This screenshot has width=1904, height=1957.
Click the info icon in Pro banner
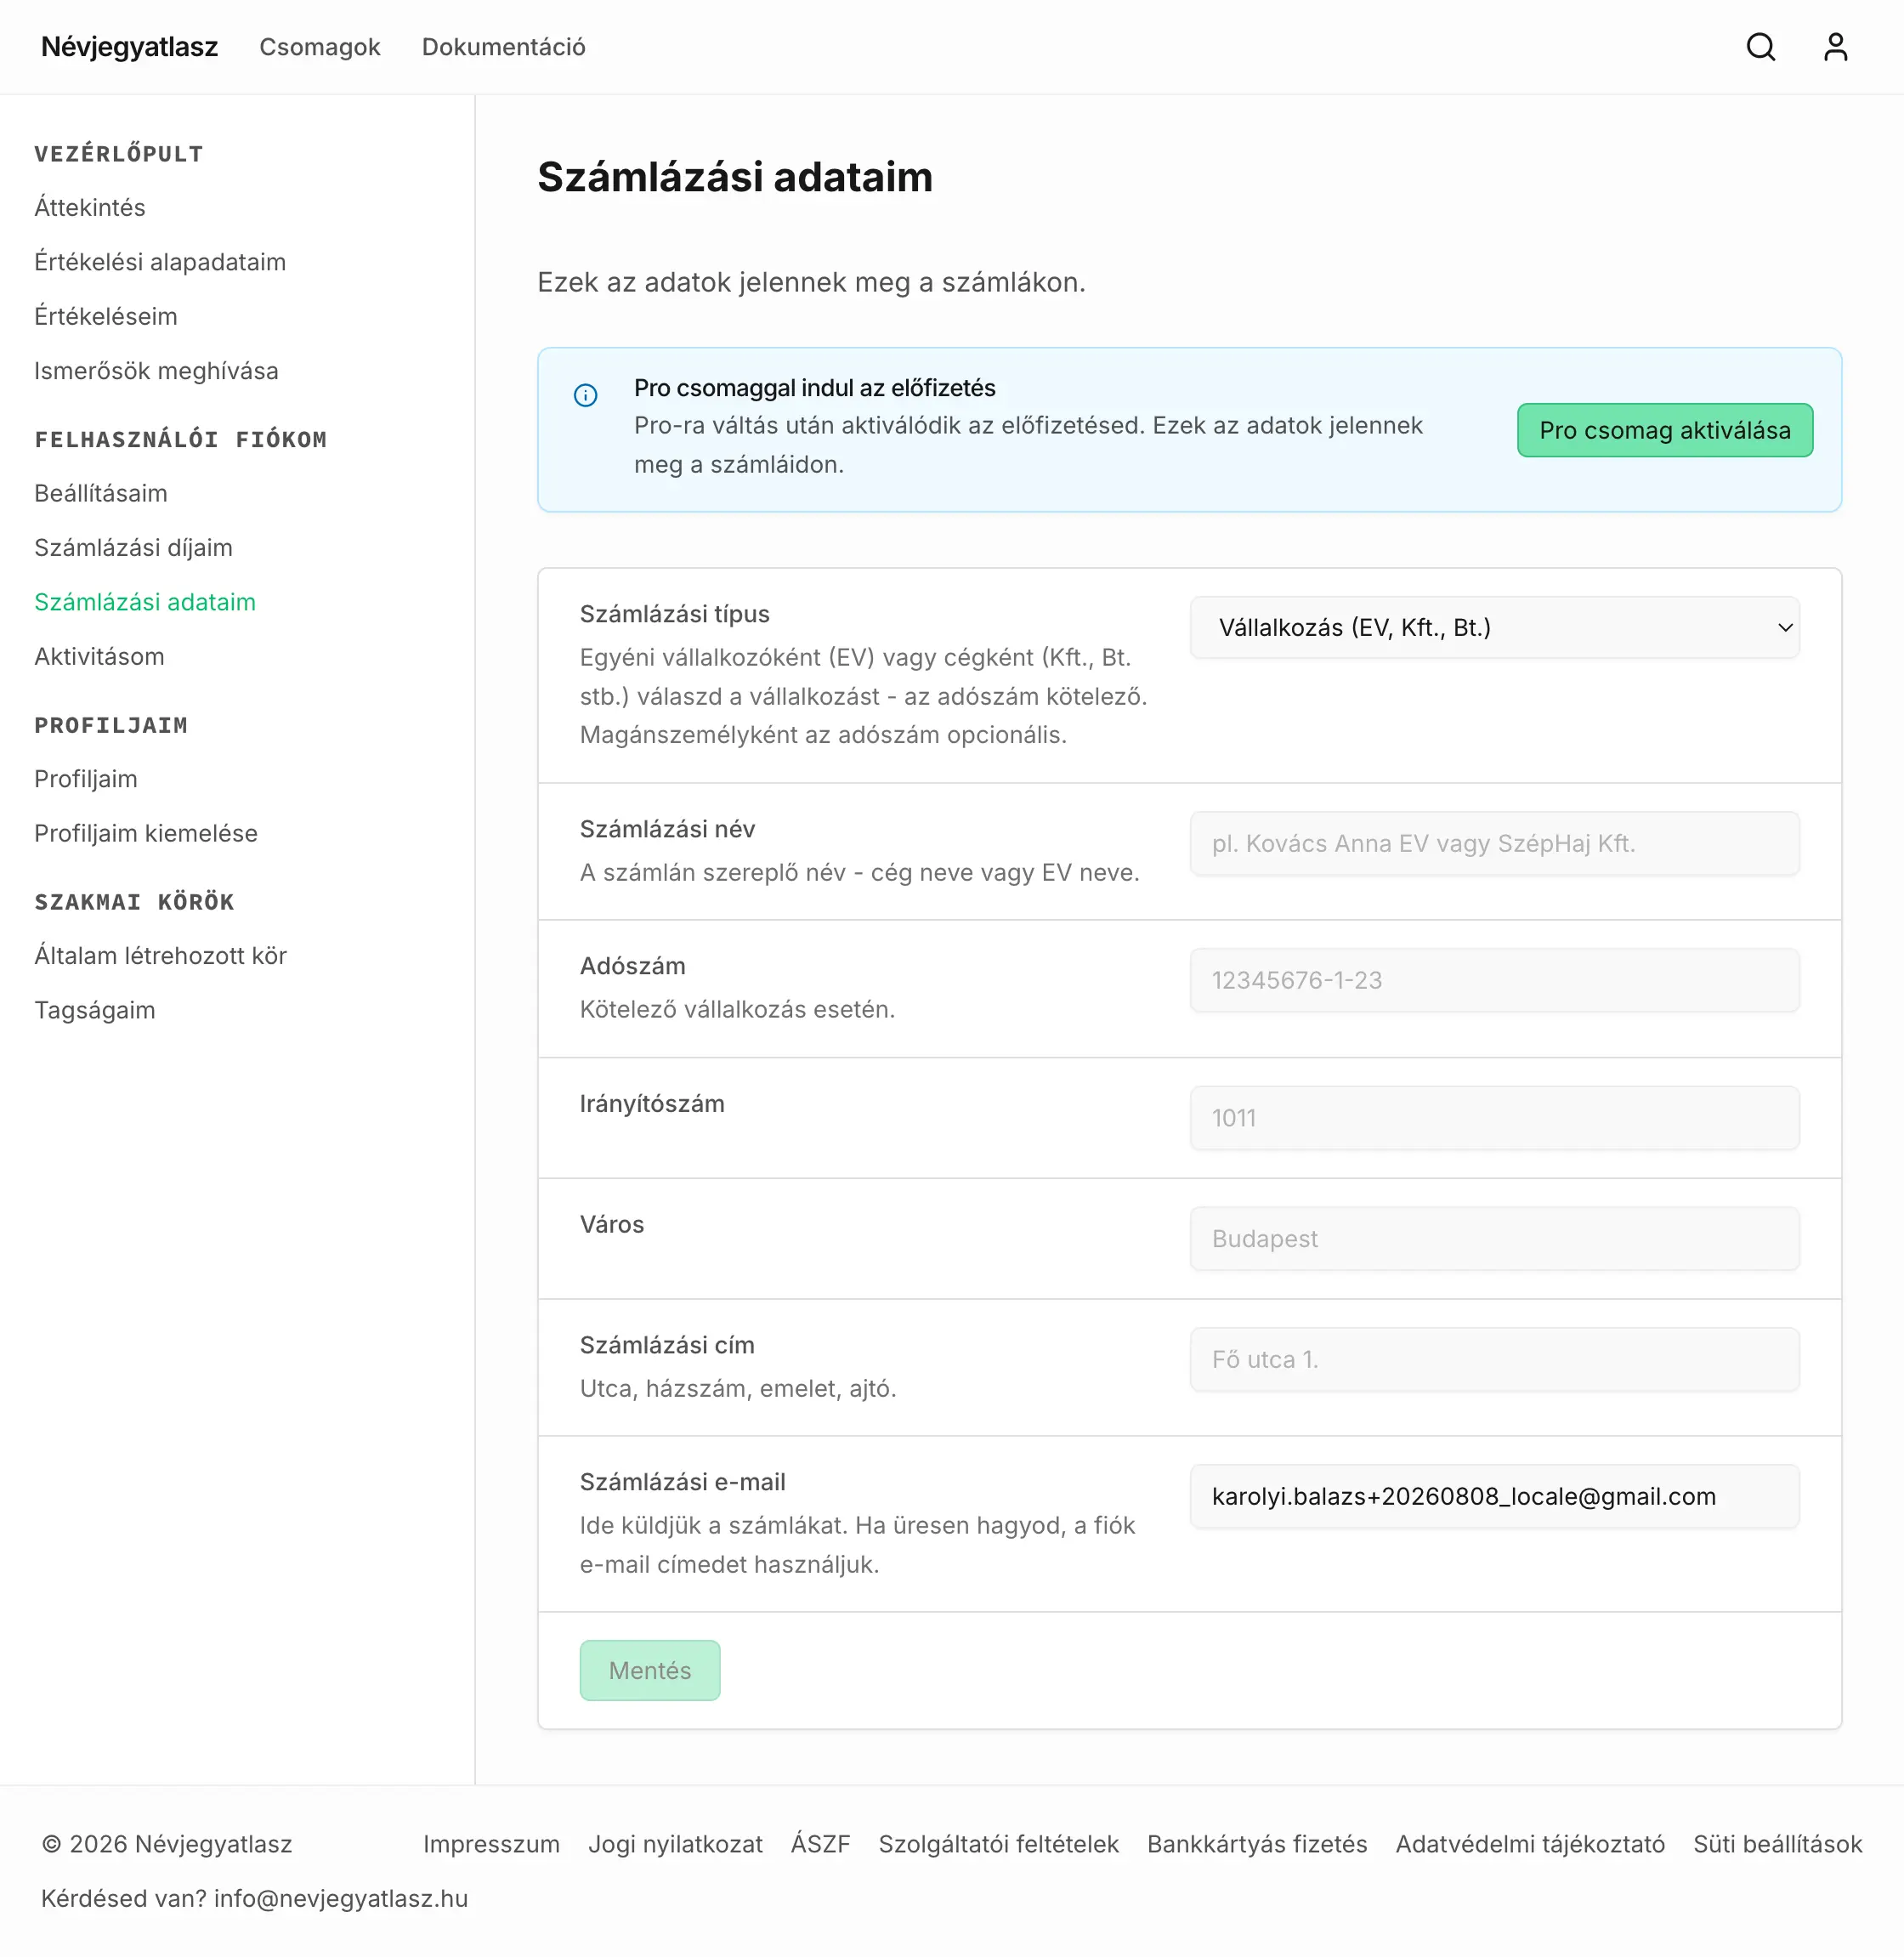(x=586, y=395)
